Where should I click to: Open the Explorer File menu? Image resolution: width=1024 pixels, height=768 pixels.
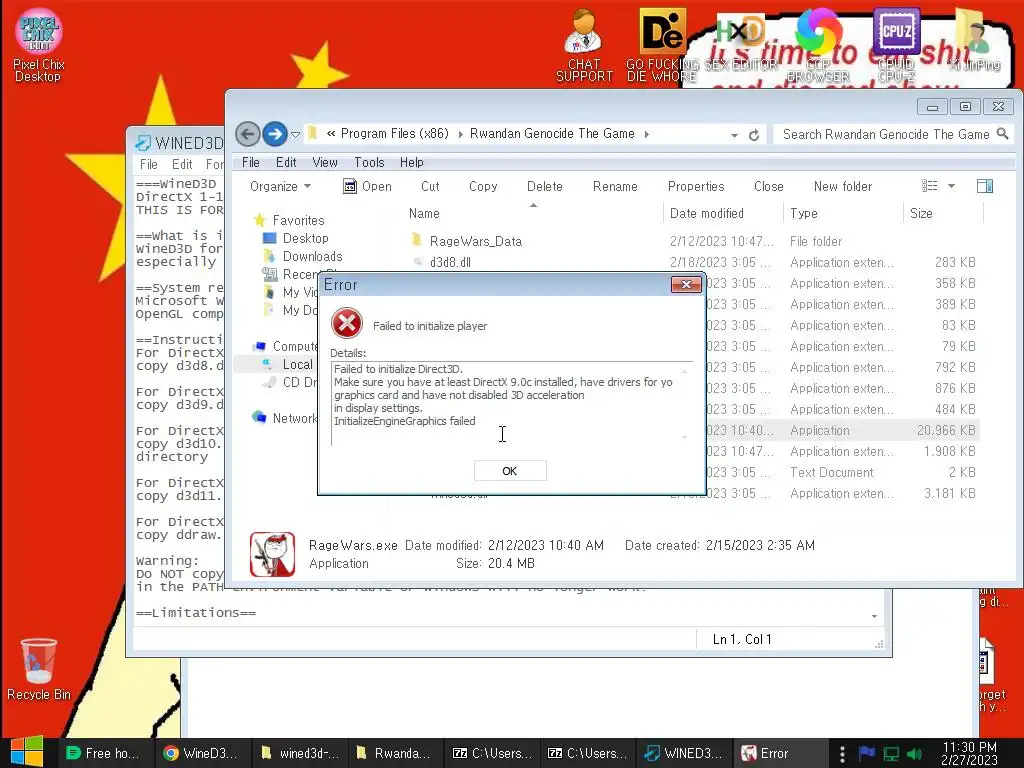[x=251, y=163]
